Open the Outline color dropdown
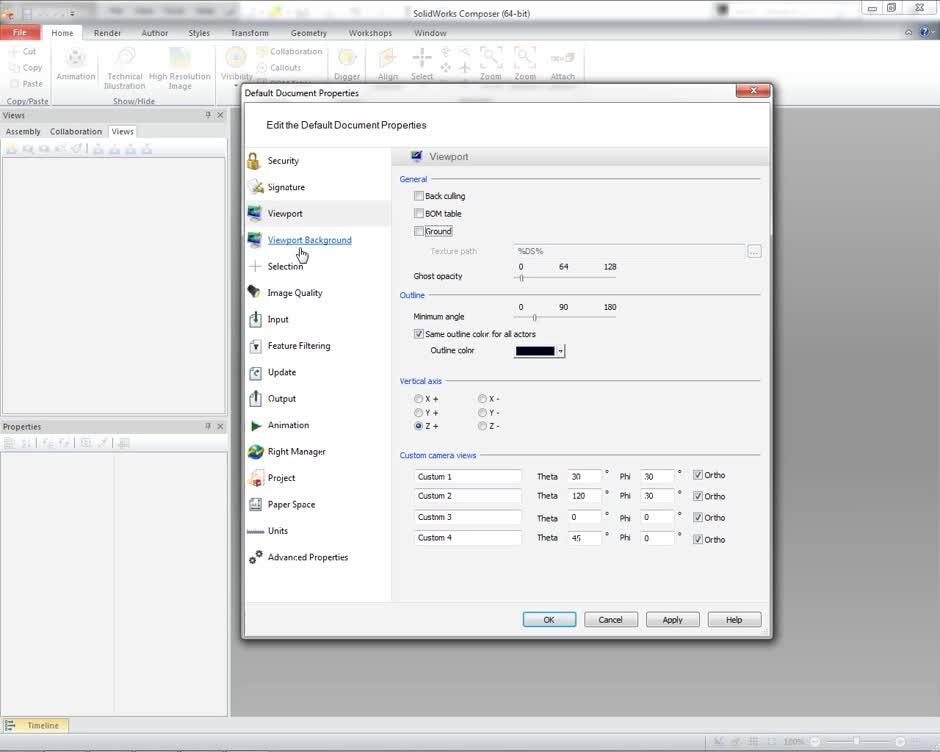 coord(562,351)
